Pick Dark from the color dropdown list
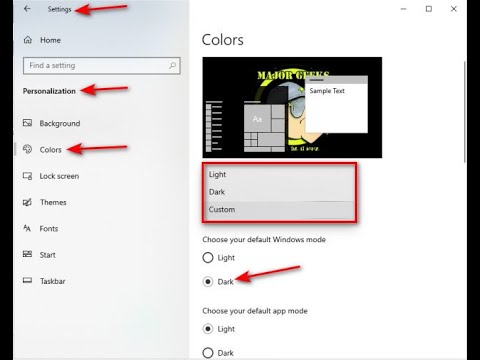This screenshot has width=480, height=360. (x=279, y=192)
